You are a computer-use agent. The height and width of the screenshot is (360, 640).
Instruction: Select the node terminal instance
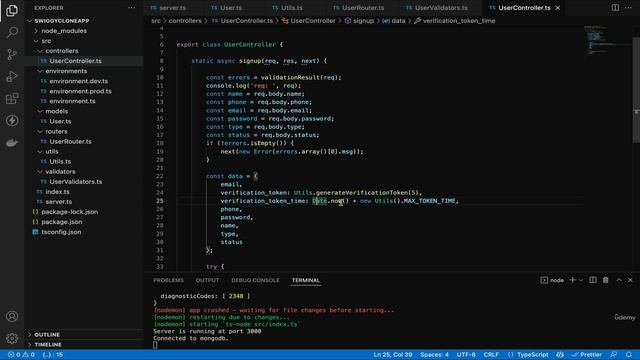552,280
